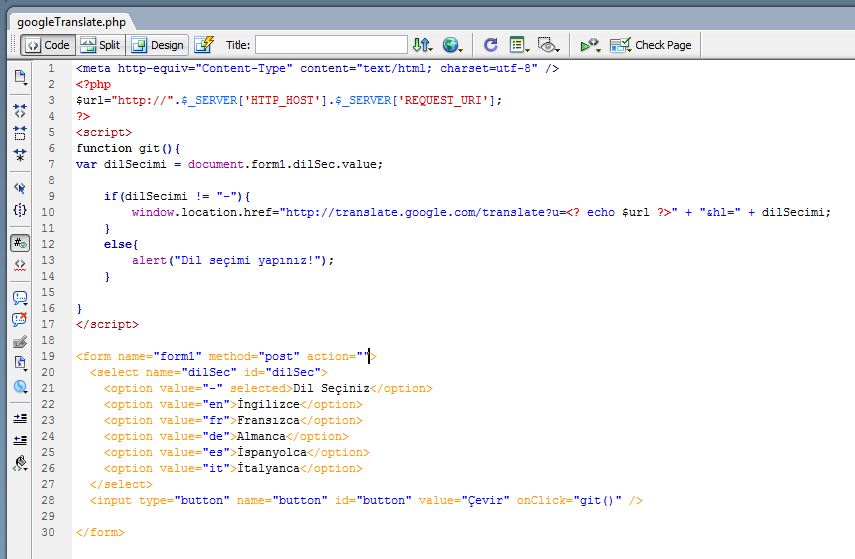Click the 'else{' statement on line 12
This screenshot has height=559, width=855.
coord(121,244)
